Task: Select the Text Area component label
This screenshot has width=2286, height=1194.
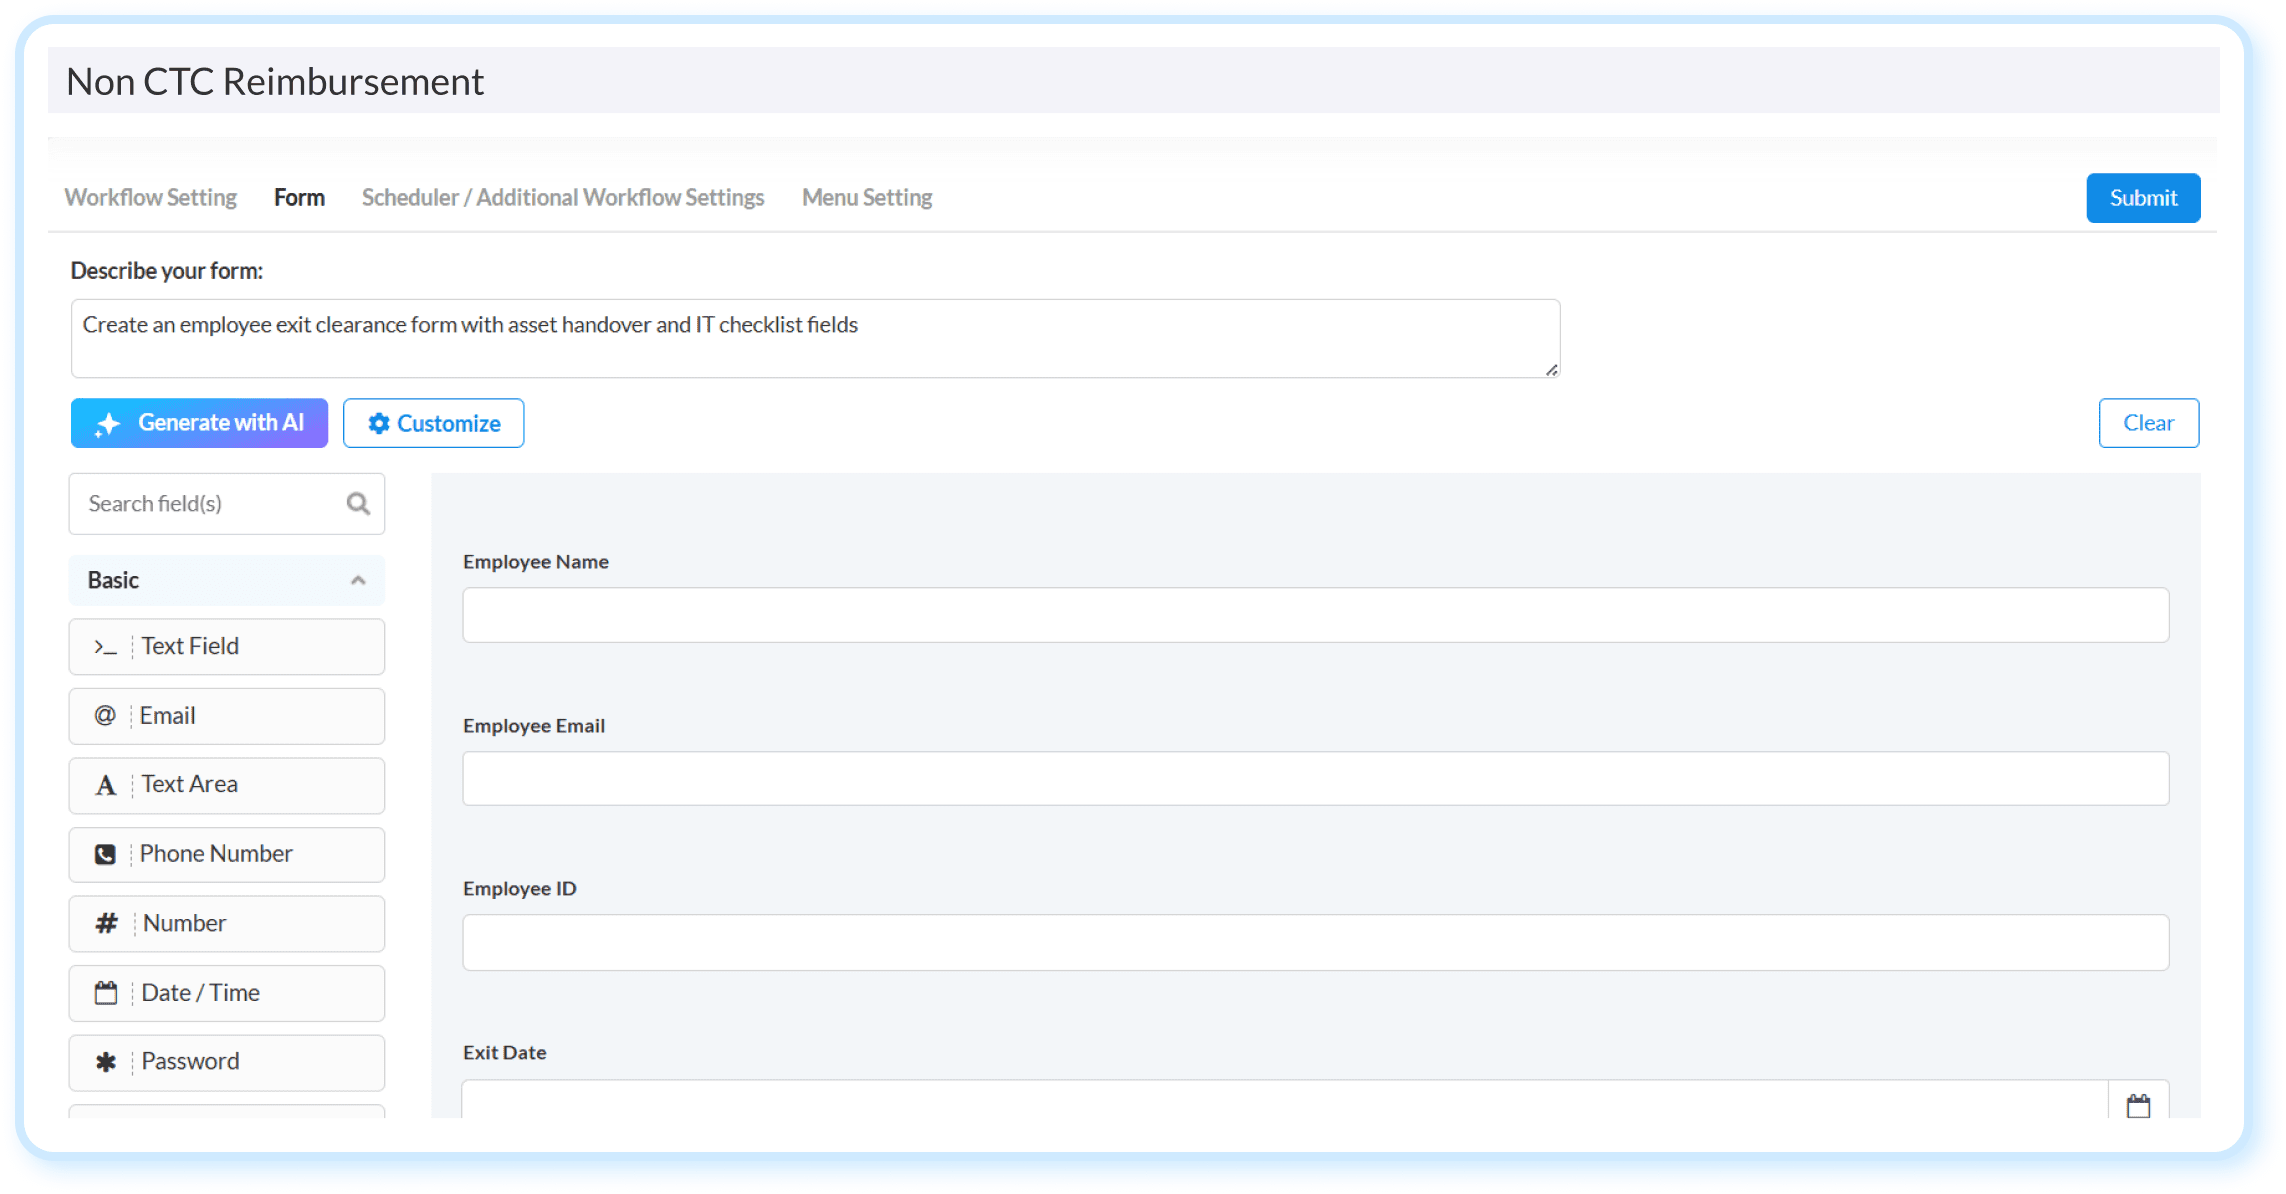Action: click(x=189, y=784)
